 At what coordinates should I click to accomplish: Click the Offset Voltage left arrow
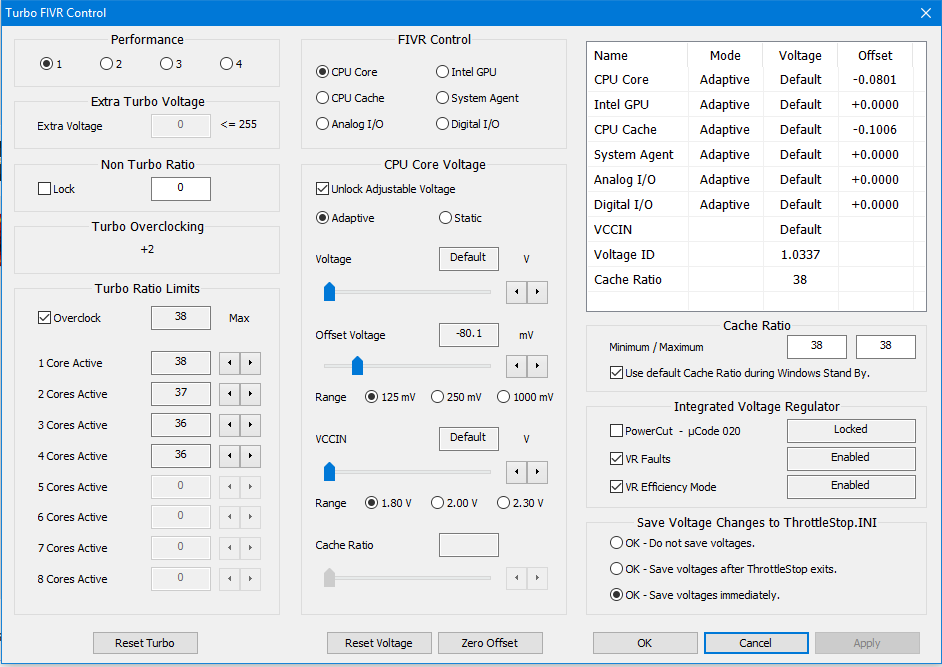(517, 366)
